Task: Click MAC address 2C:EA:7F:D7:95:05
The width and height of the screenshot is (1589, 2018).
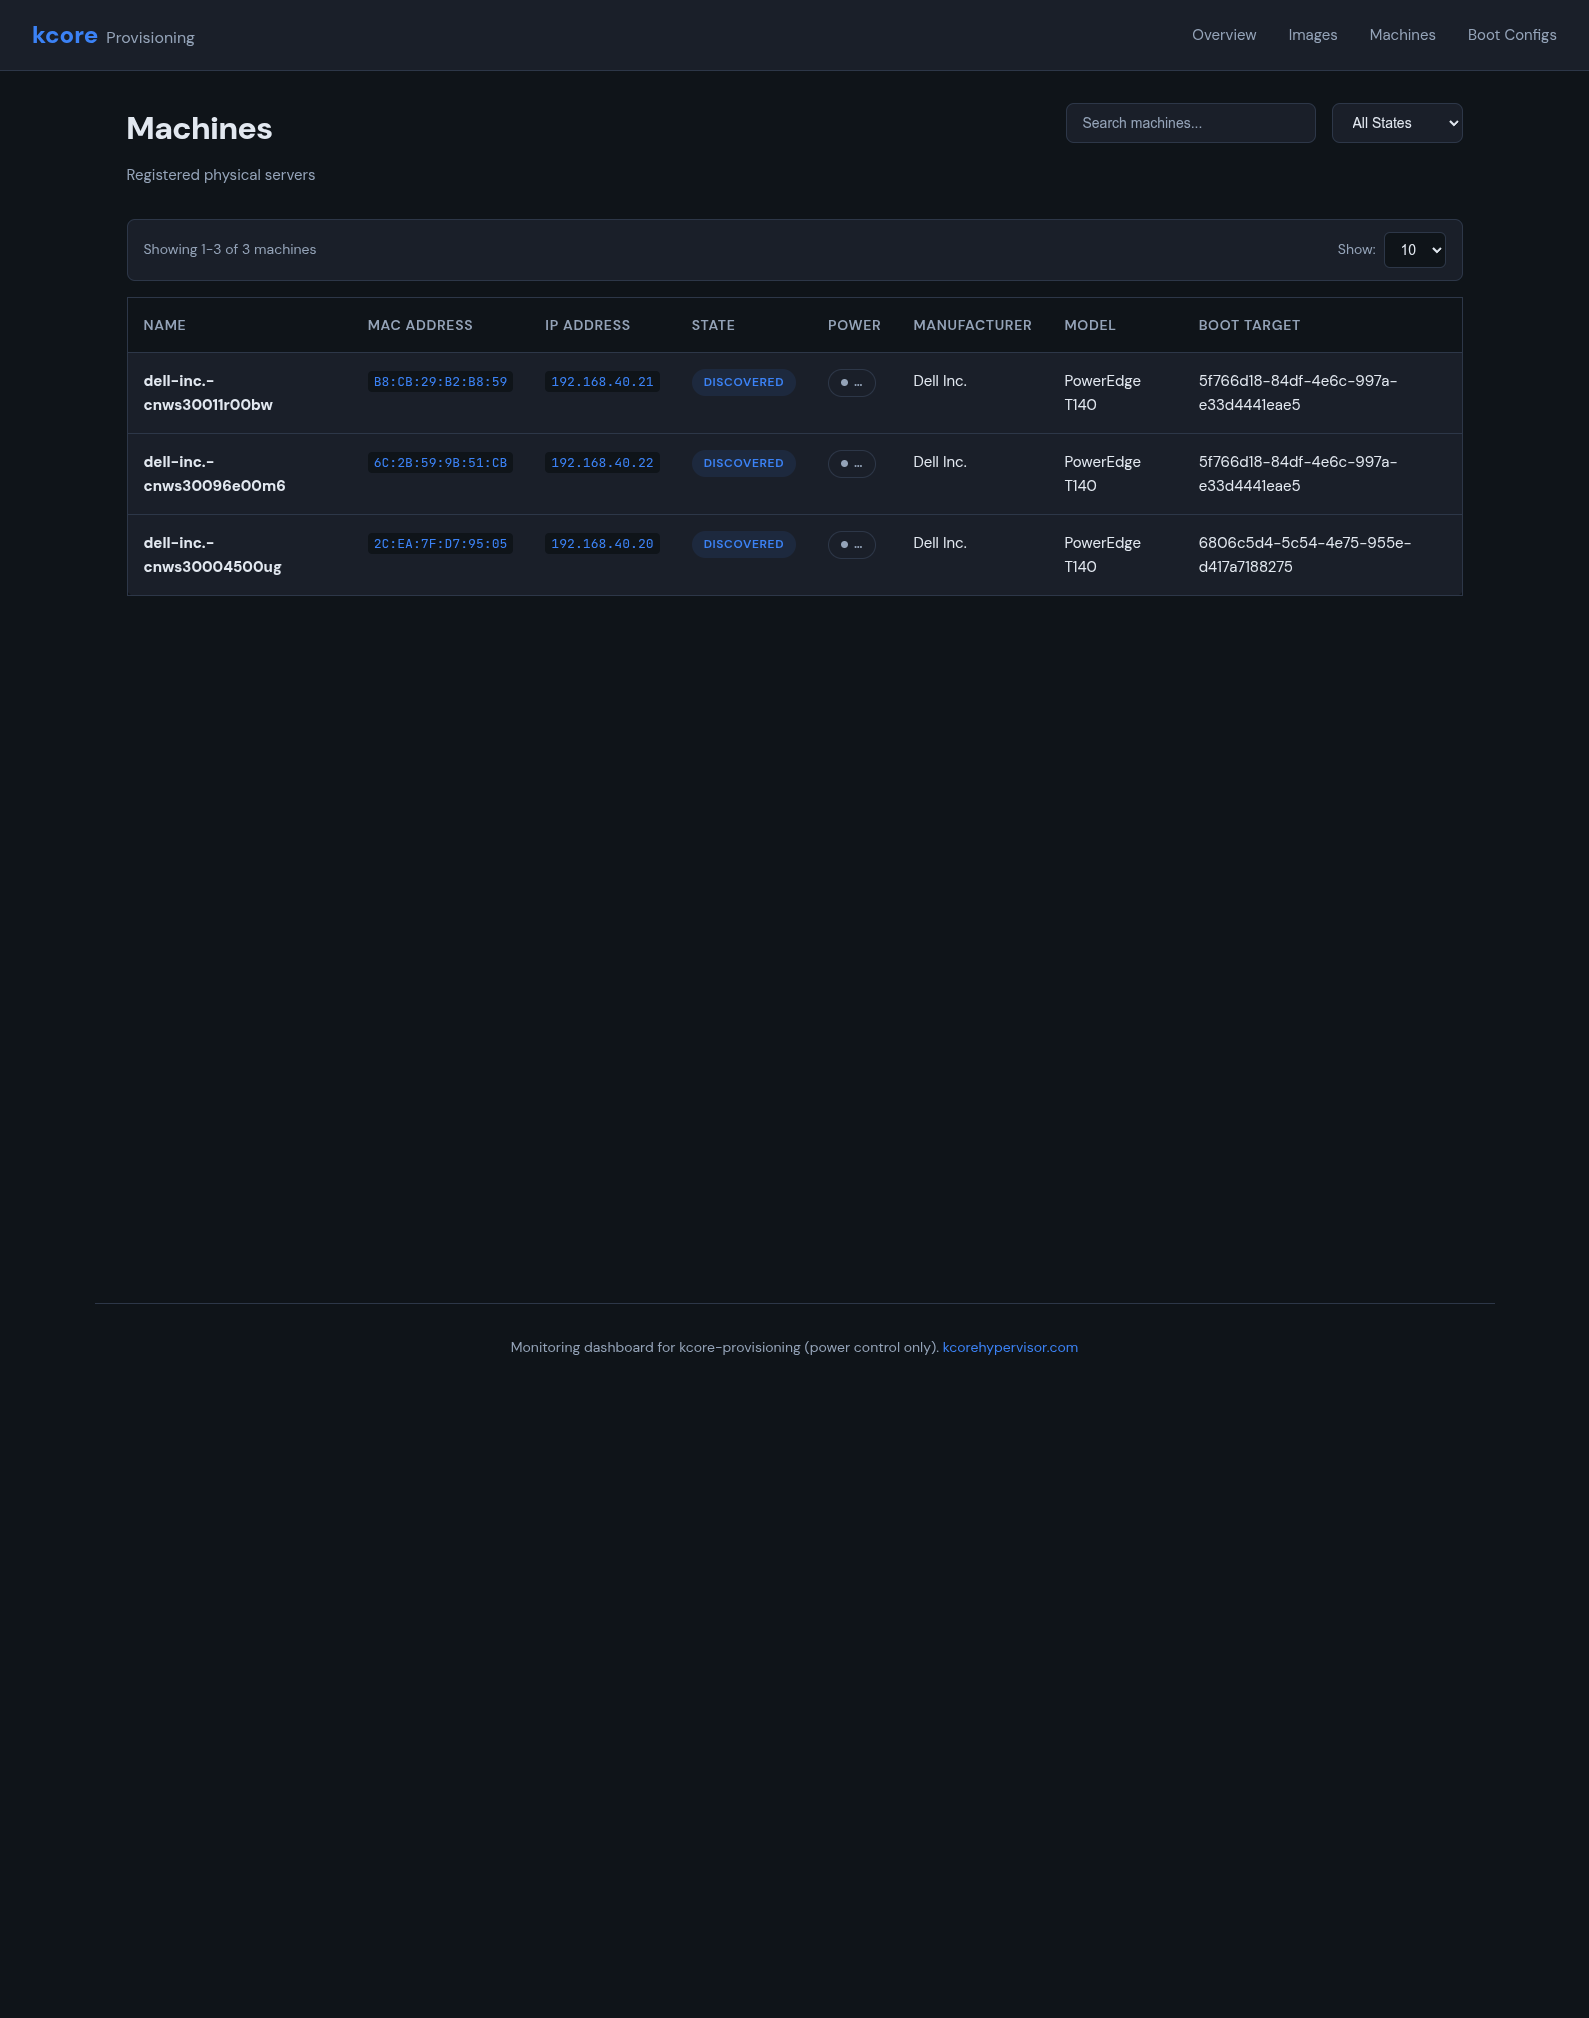Action: coord(440,544)
